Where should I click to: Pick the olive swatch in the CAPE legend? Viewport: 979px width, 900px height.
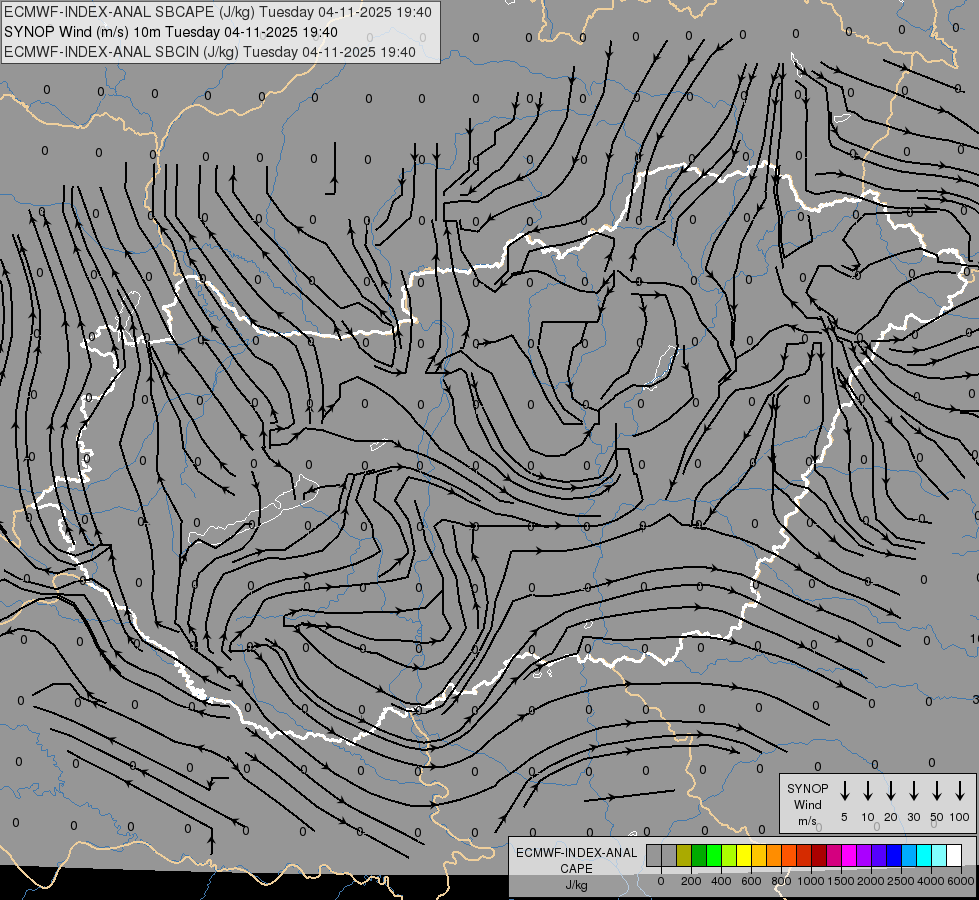coord(684,855)
